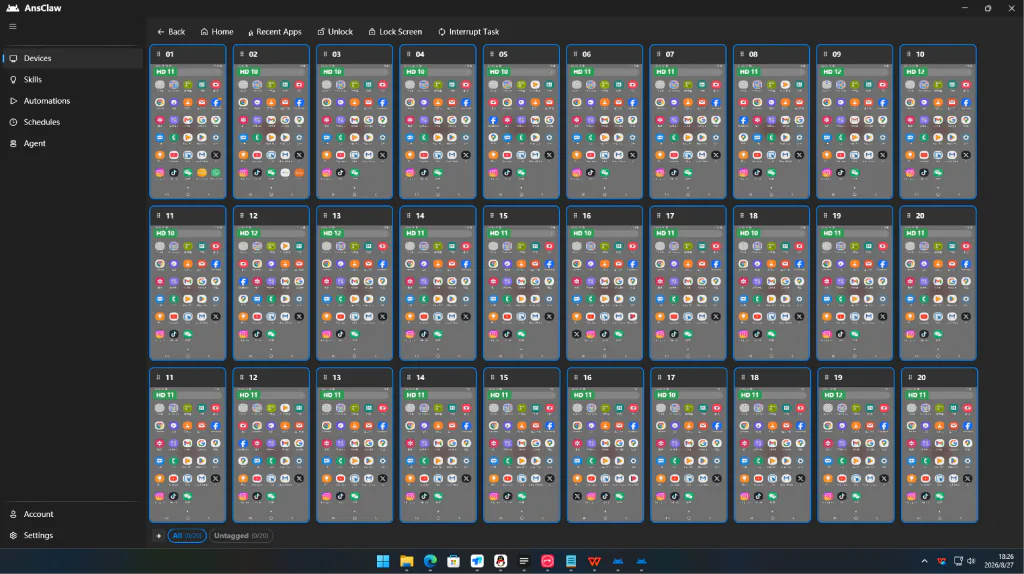Click the HD 12 badge on device 09
This screenshot has width=1024, height=574.
(833, 72)
